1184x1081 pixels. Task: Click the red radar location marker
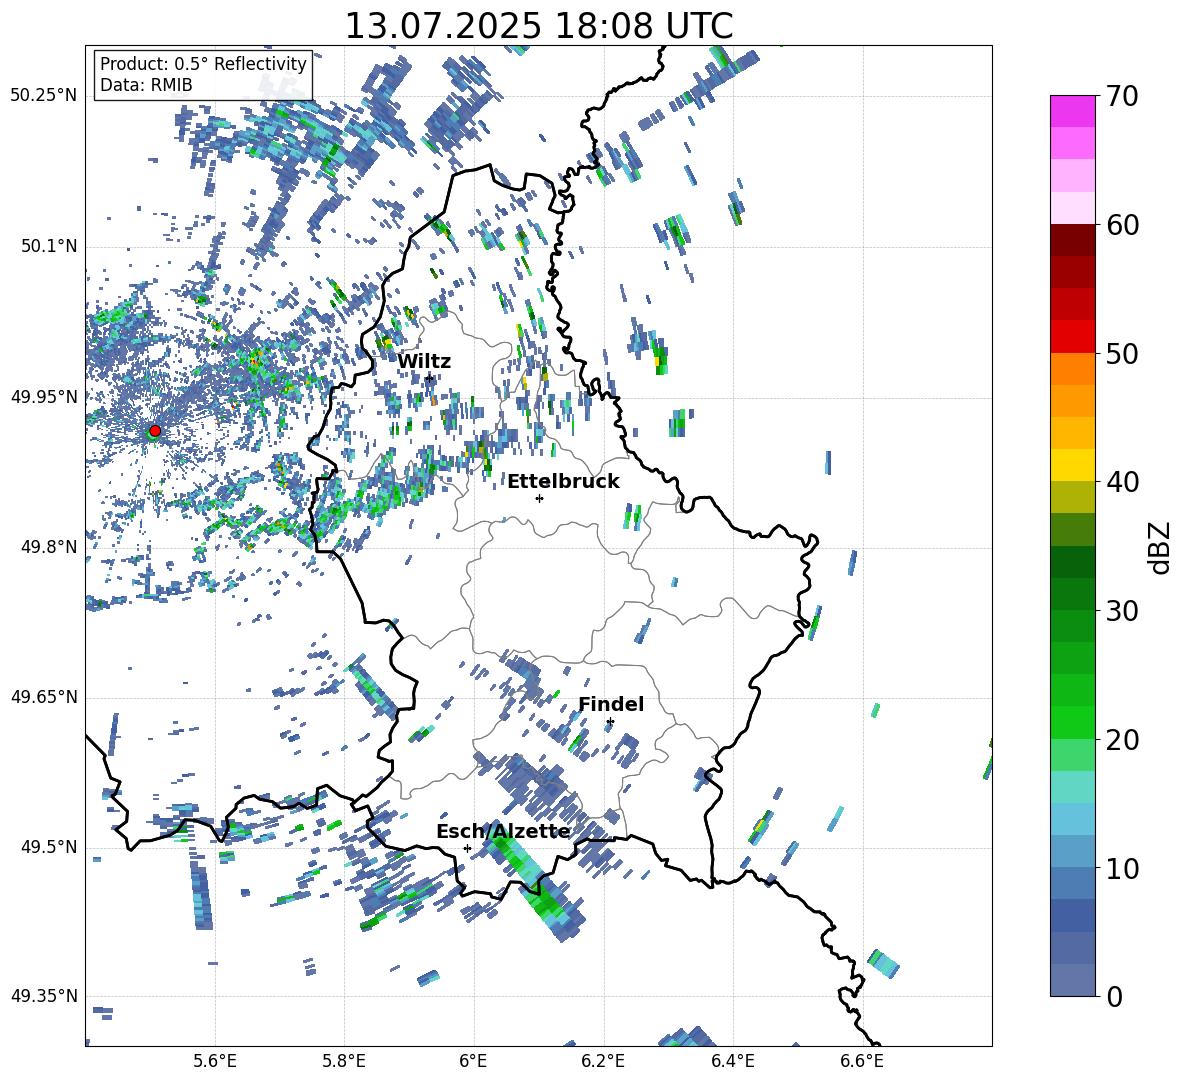[155, 431]
